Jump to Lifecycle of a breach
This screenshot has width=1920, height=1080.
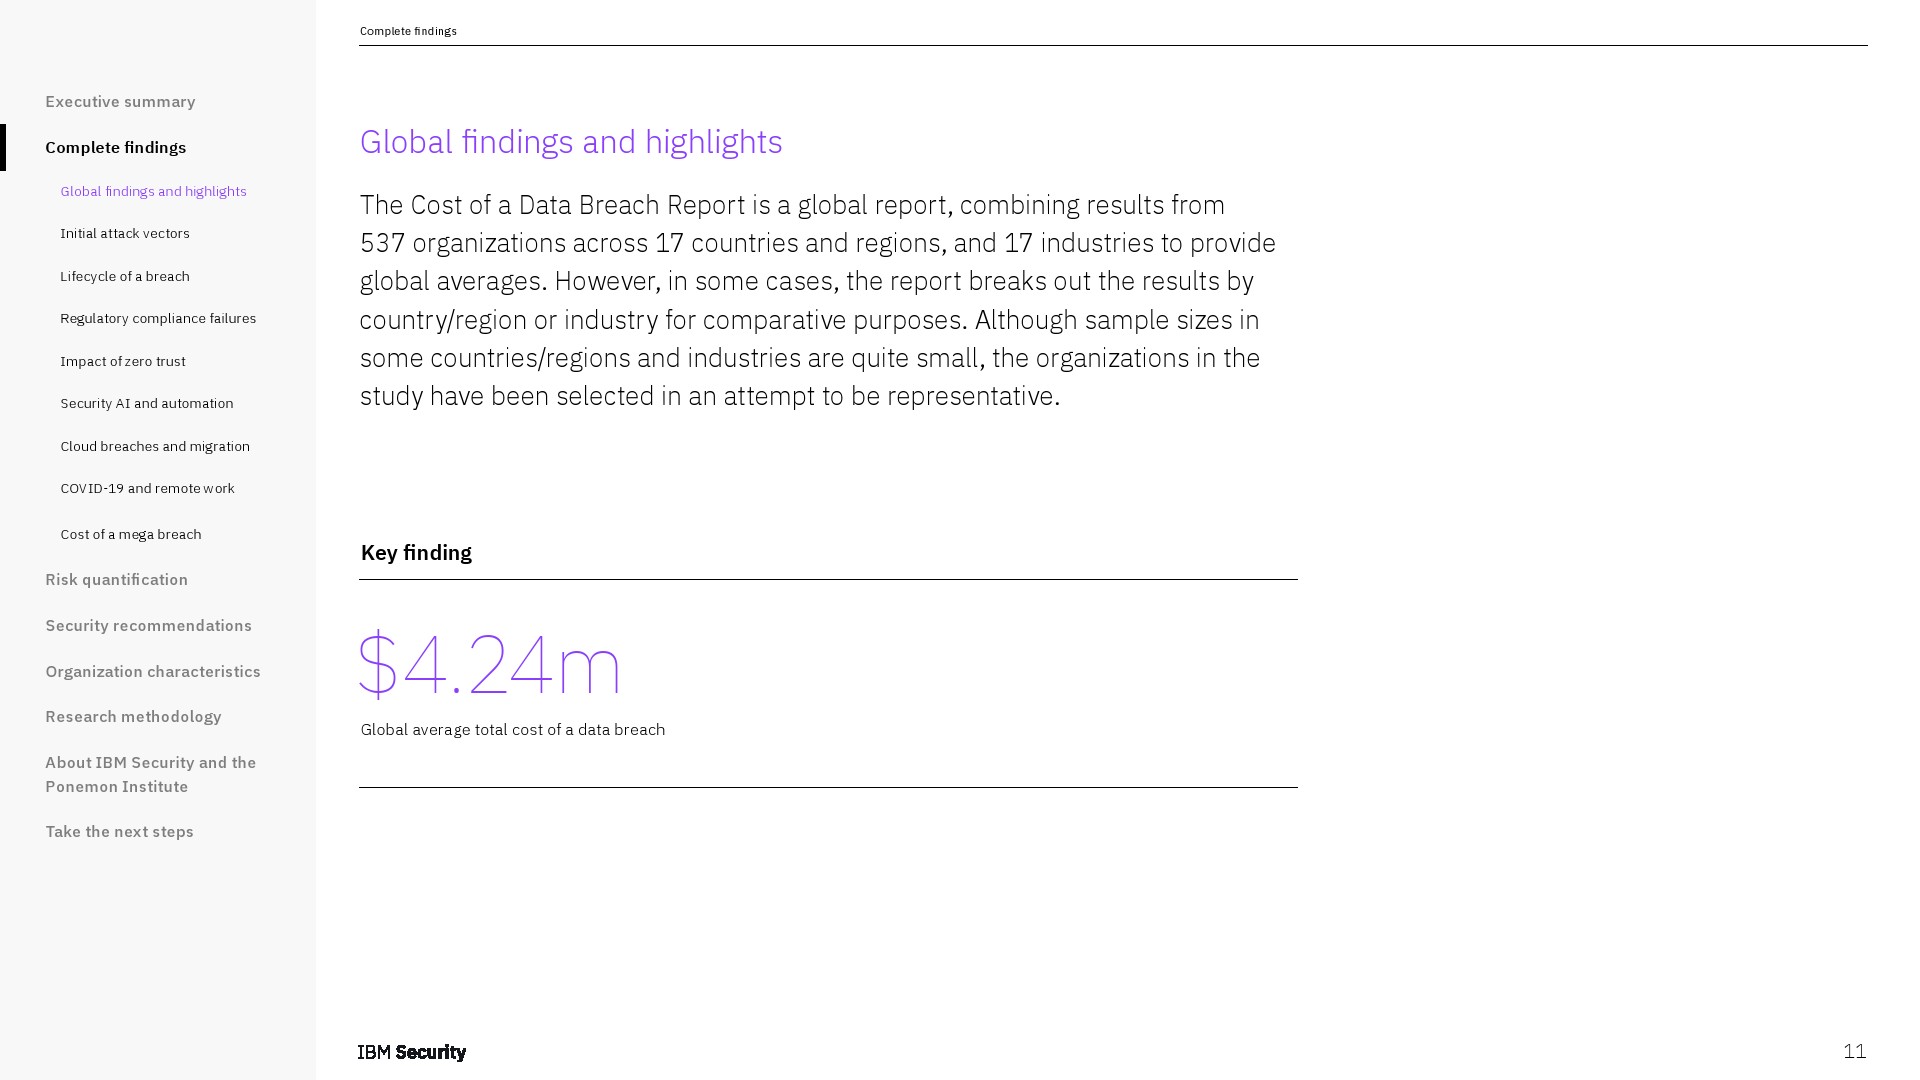(x=125, y=277)
